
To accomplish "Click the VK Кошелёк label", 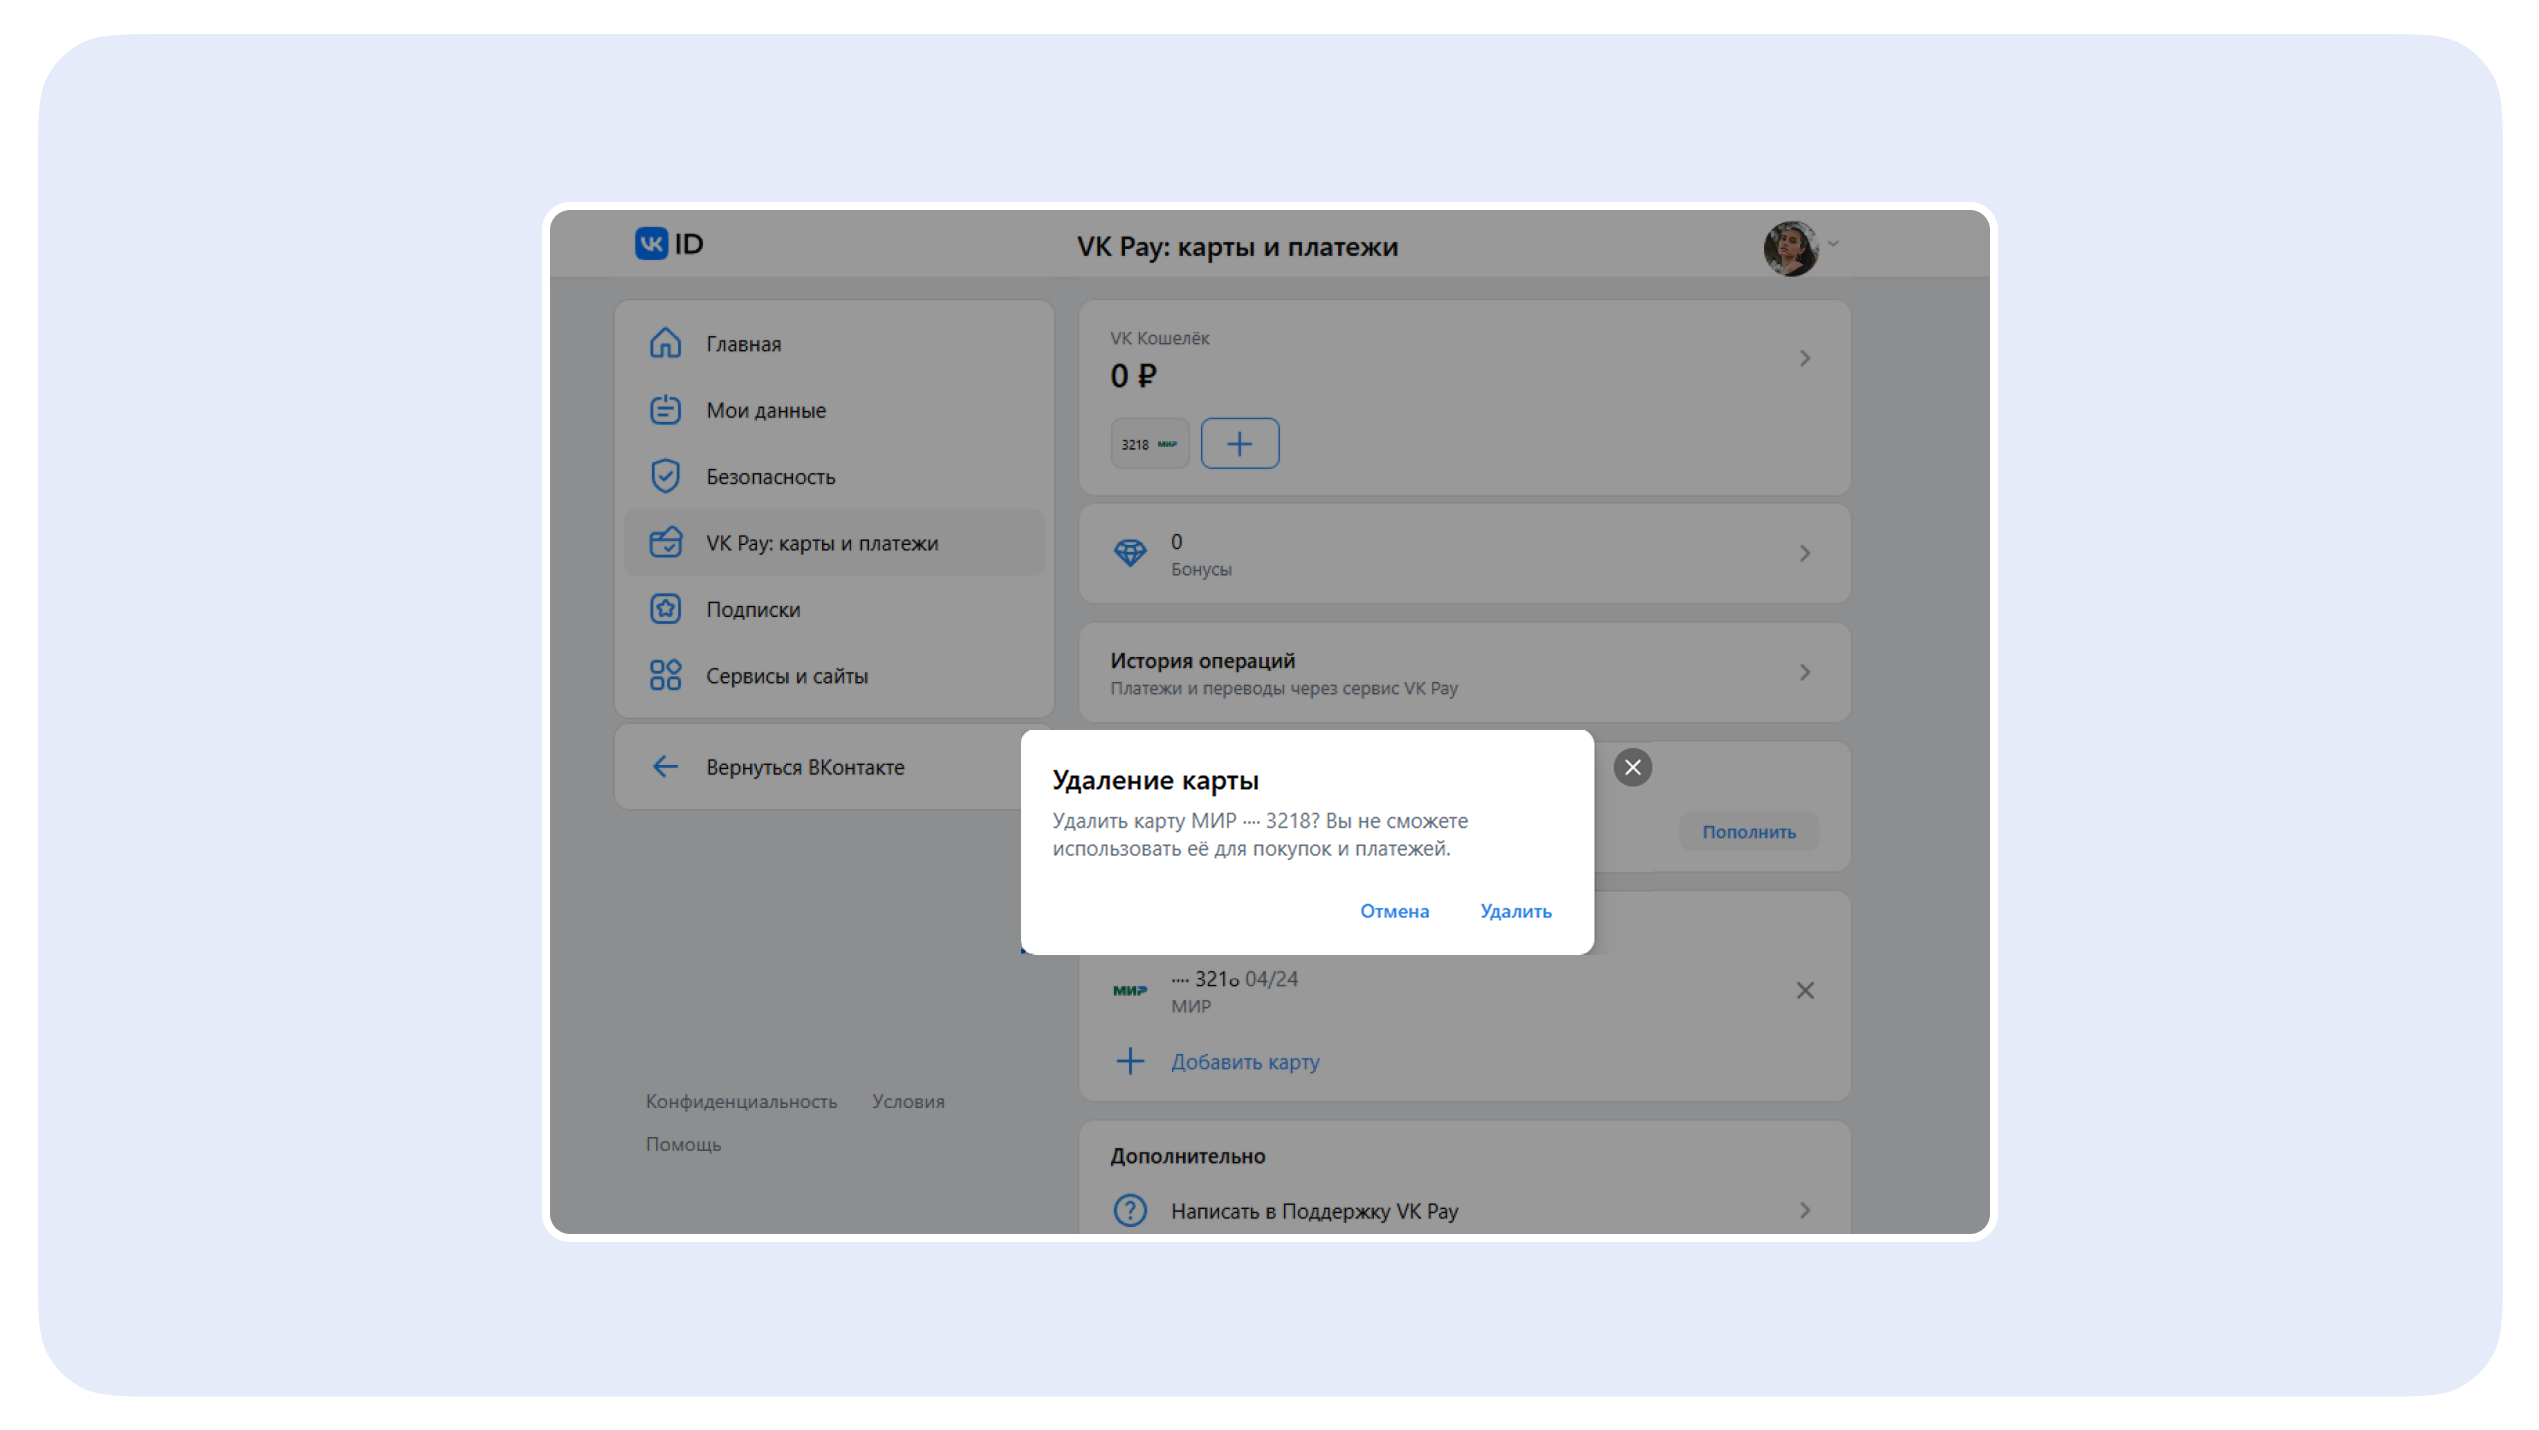I will point(1159,338).
